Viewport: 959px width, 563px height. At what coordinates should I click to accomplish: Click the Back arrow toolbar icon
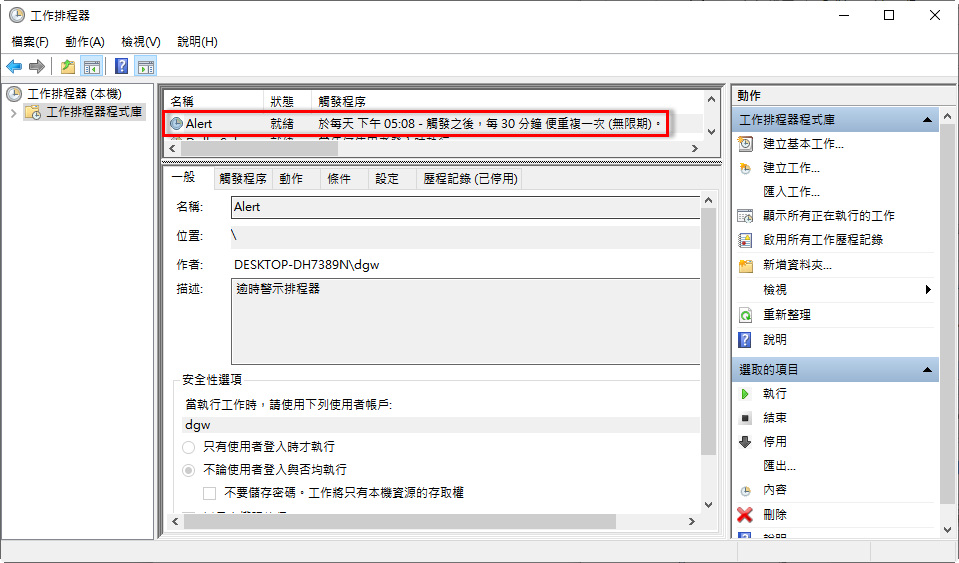click(x=14, y=67)
